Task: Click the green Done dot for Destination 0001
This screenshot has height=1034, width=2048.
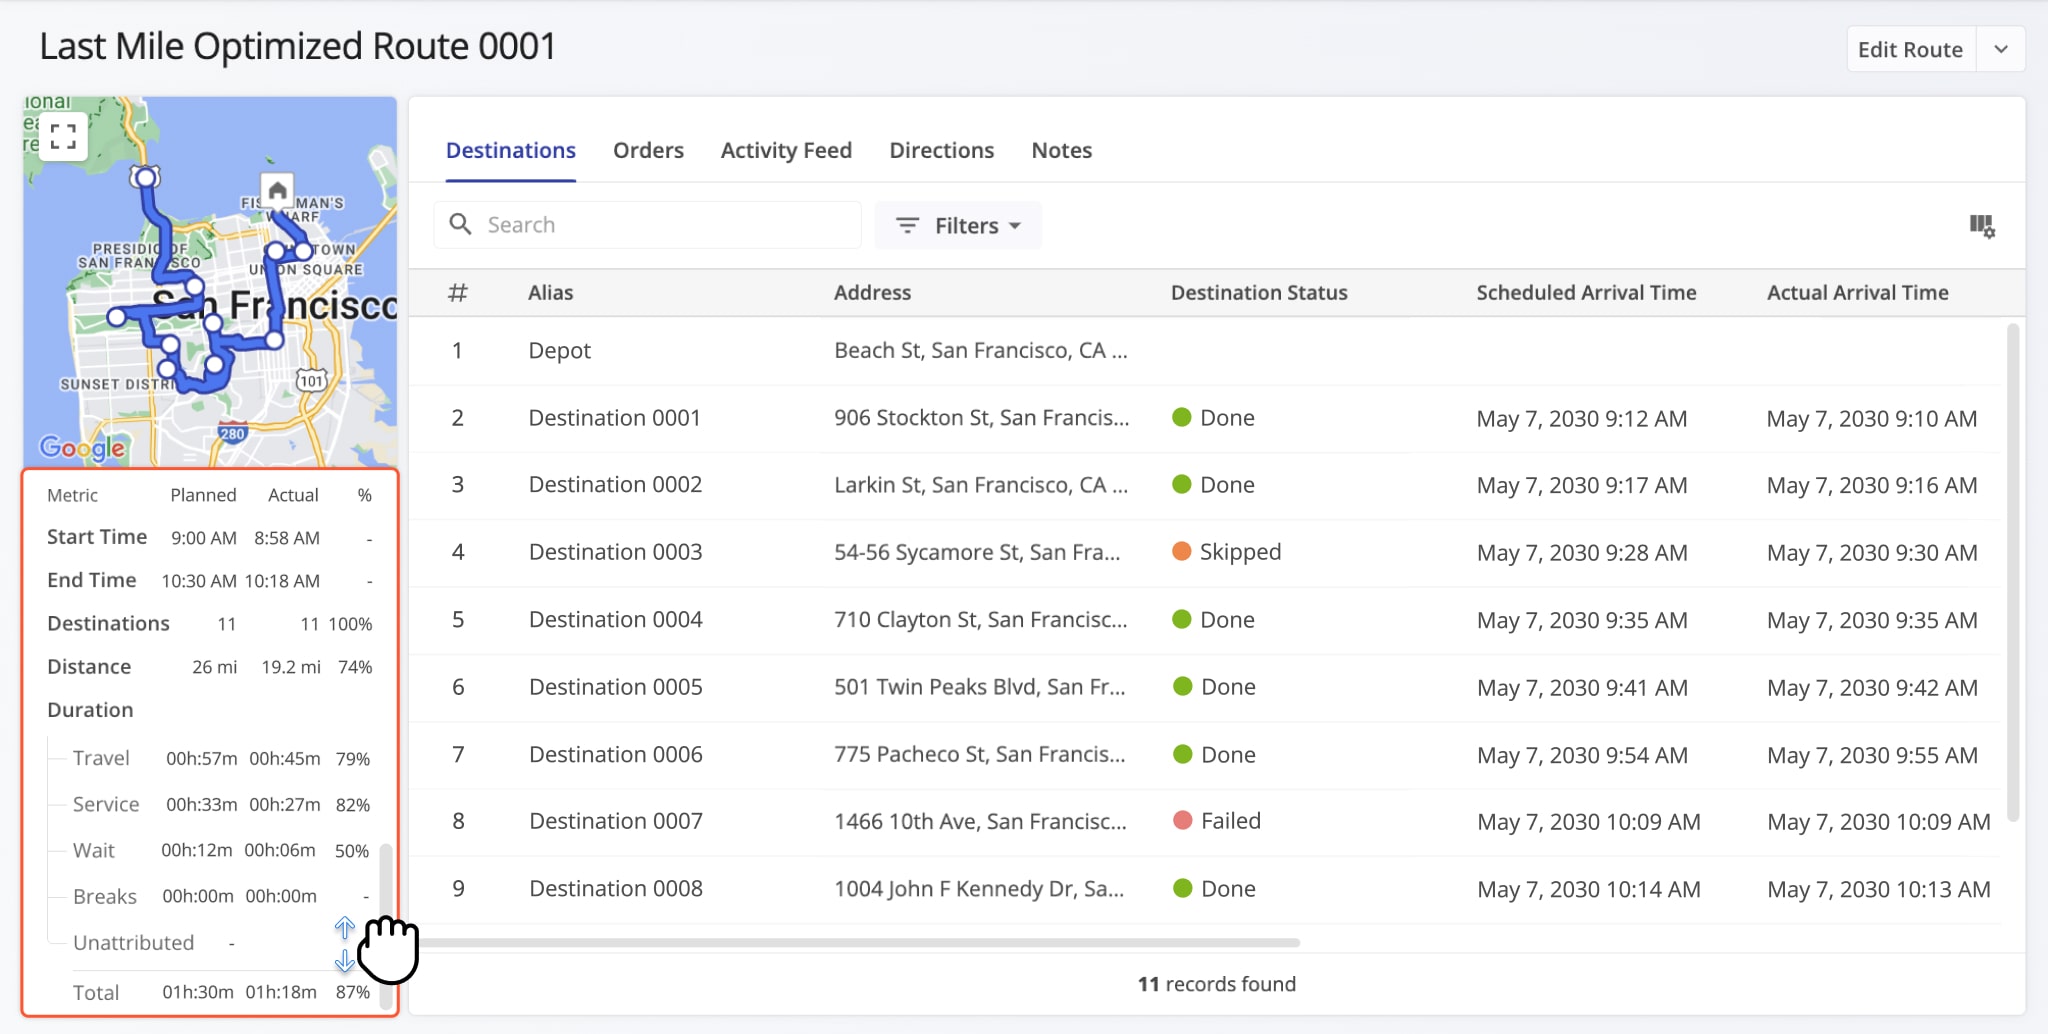Action: [x=1184, y=417]
